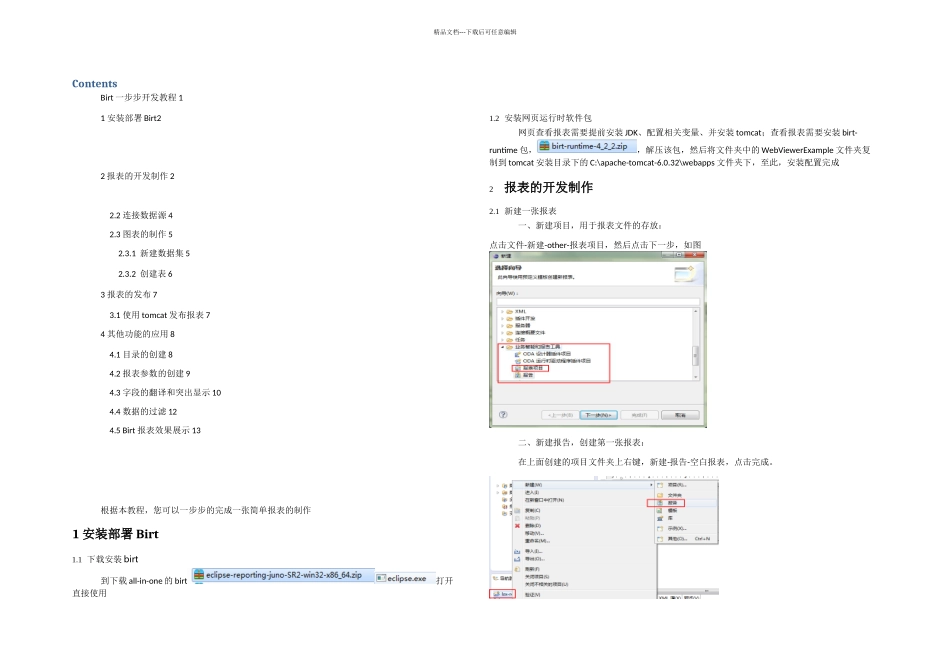The height and width of the screenshot is (672, 950).
Task: Click the rightmost Cancel button in the wizard dialog
Action: coord(680,415)
